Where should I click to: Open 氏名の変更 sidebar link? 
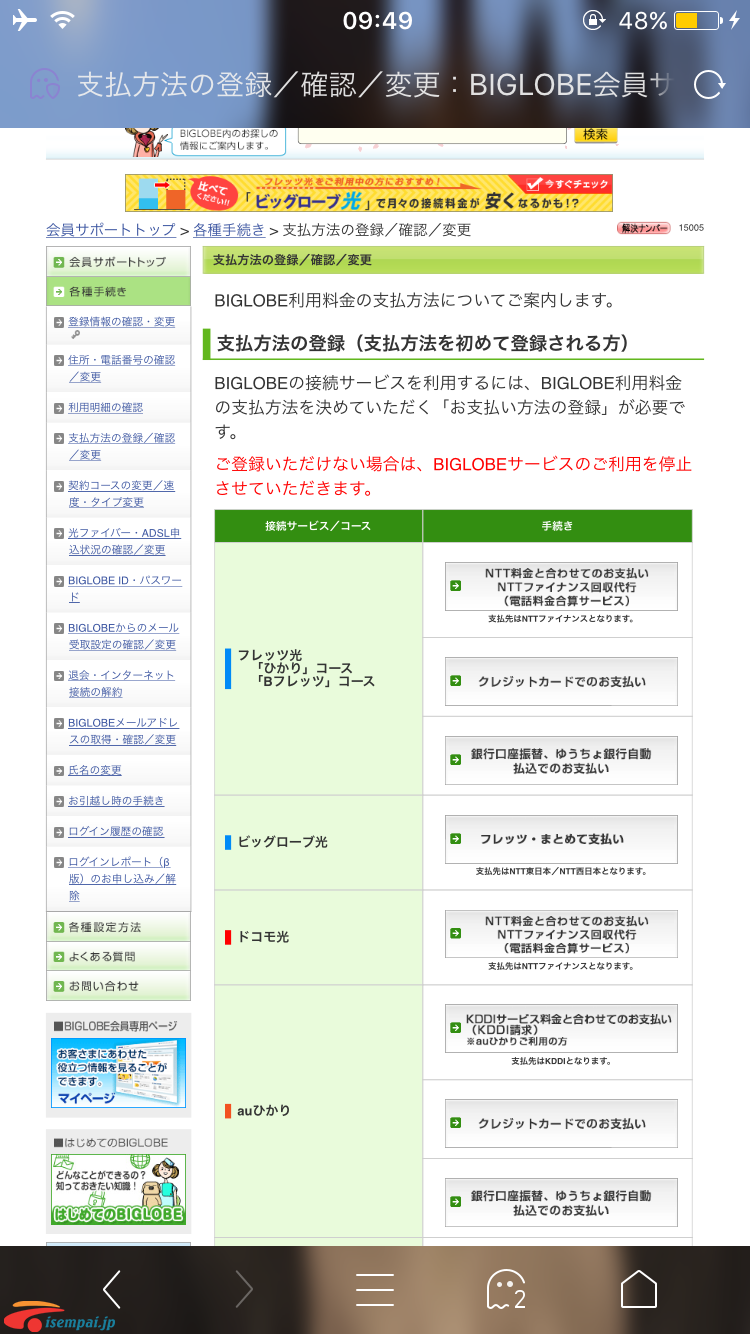(95, 771)
